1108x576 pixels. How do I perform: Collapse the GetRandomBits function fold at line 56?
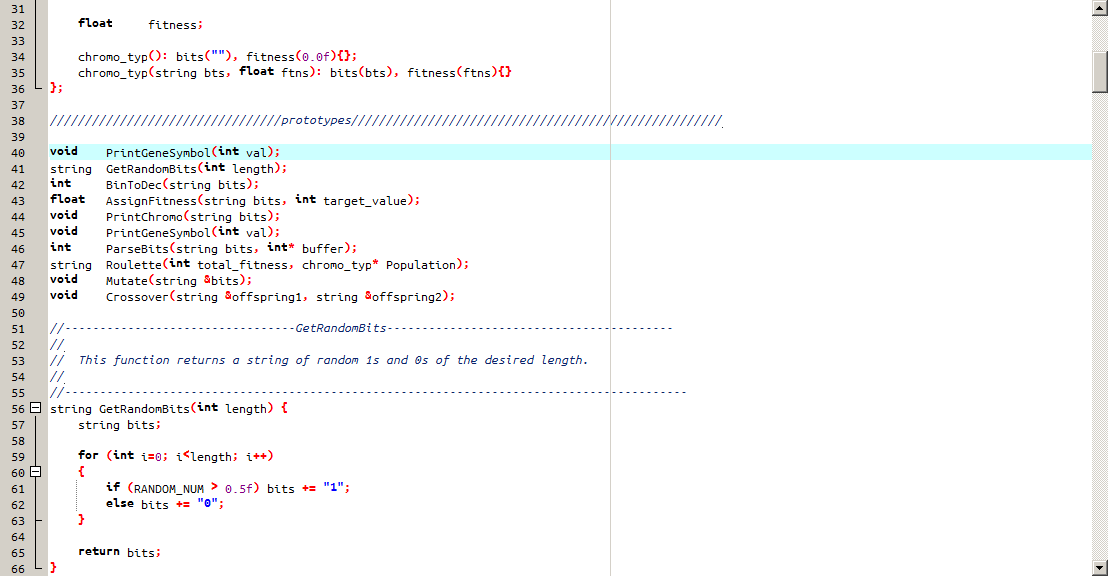(35, 408)
